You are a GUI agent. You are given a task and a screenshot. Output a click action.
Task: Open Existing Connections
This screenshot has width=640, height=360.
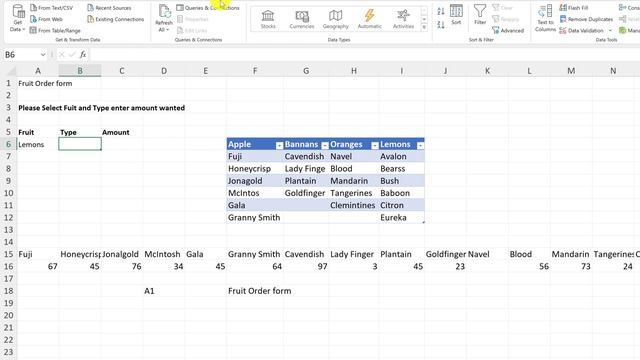pos(116,19)
